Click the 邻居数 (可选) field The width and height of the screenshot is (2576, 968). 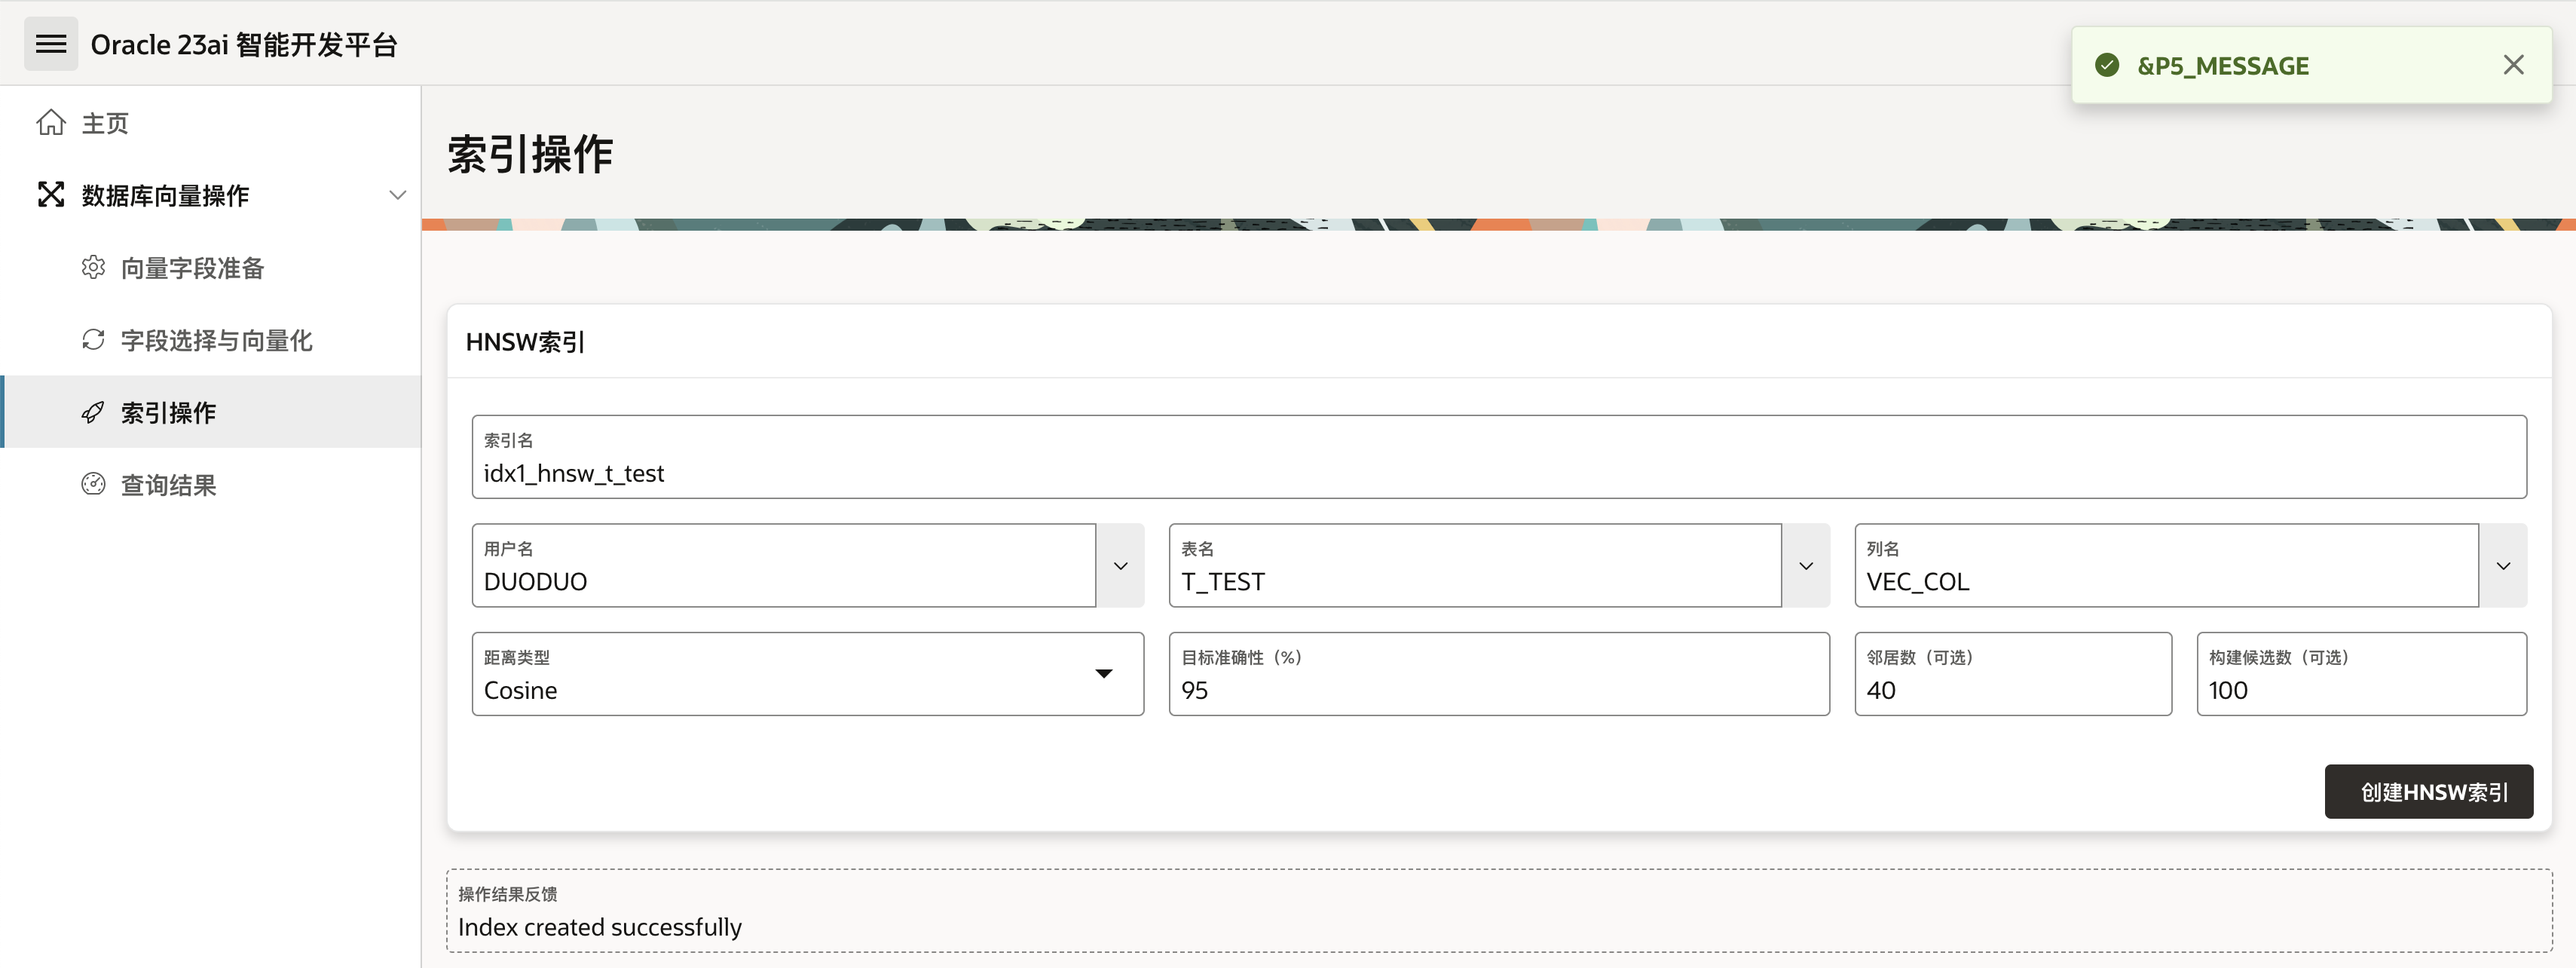coord(2012,689)
